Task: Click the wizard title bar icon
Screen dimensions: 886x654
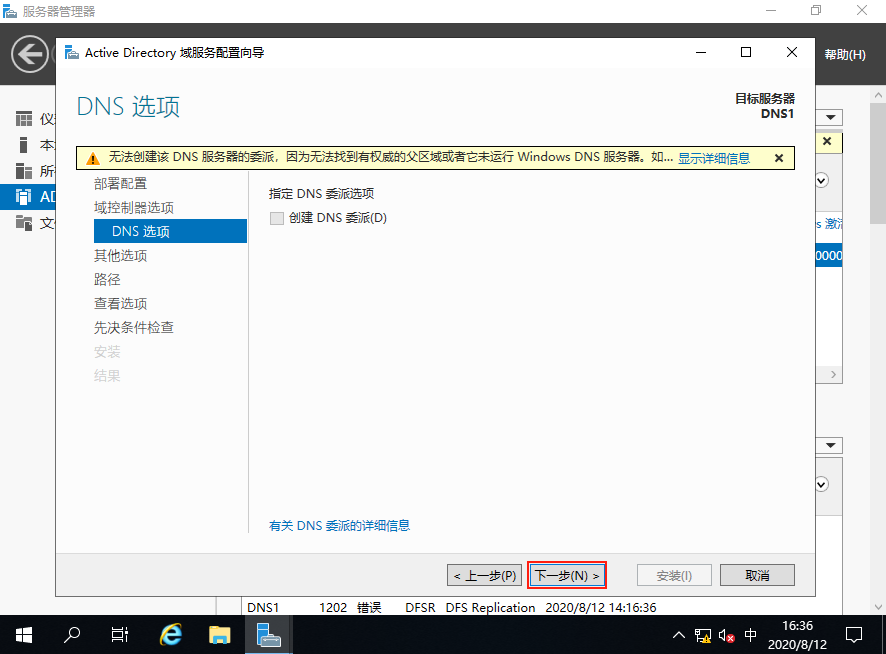Action: (x=72, y=53)
